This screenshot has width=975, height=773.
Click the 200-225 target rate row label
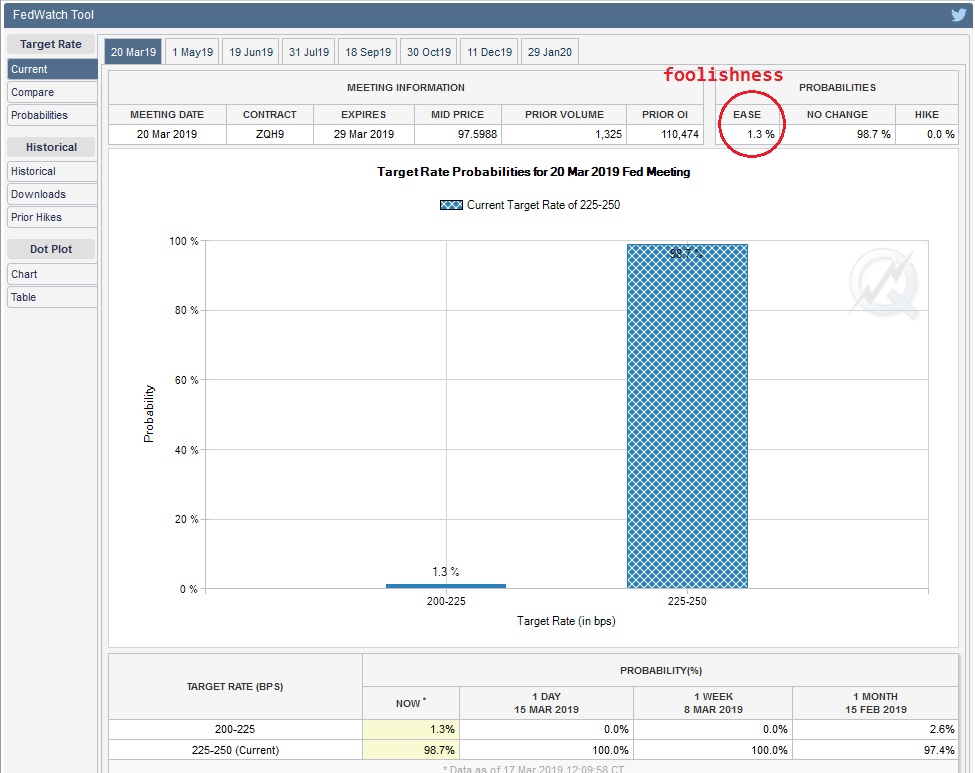pyautogui.click(x=235, y=729)
